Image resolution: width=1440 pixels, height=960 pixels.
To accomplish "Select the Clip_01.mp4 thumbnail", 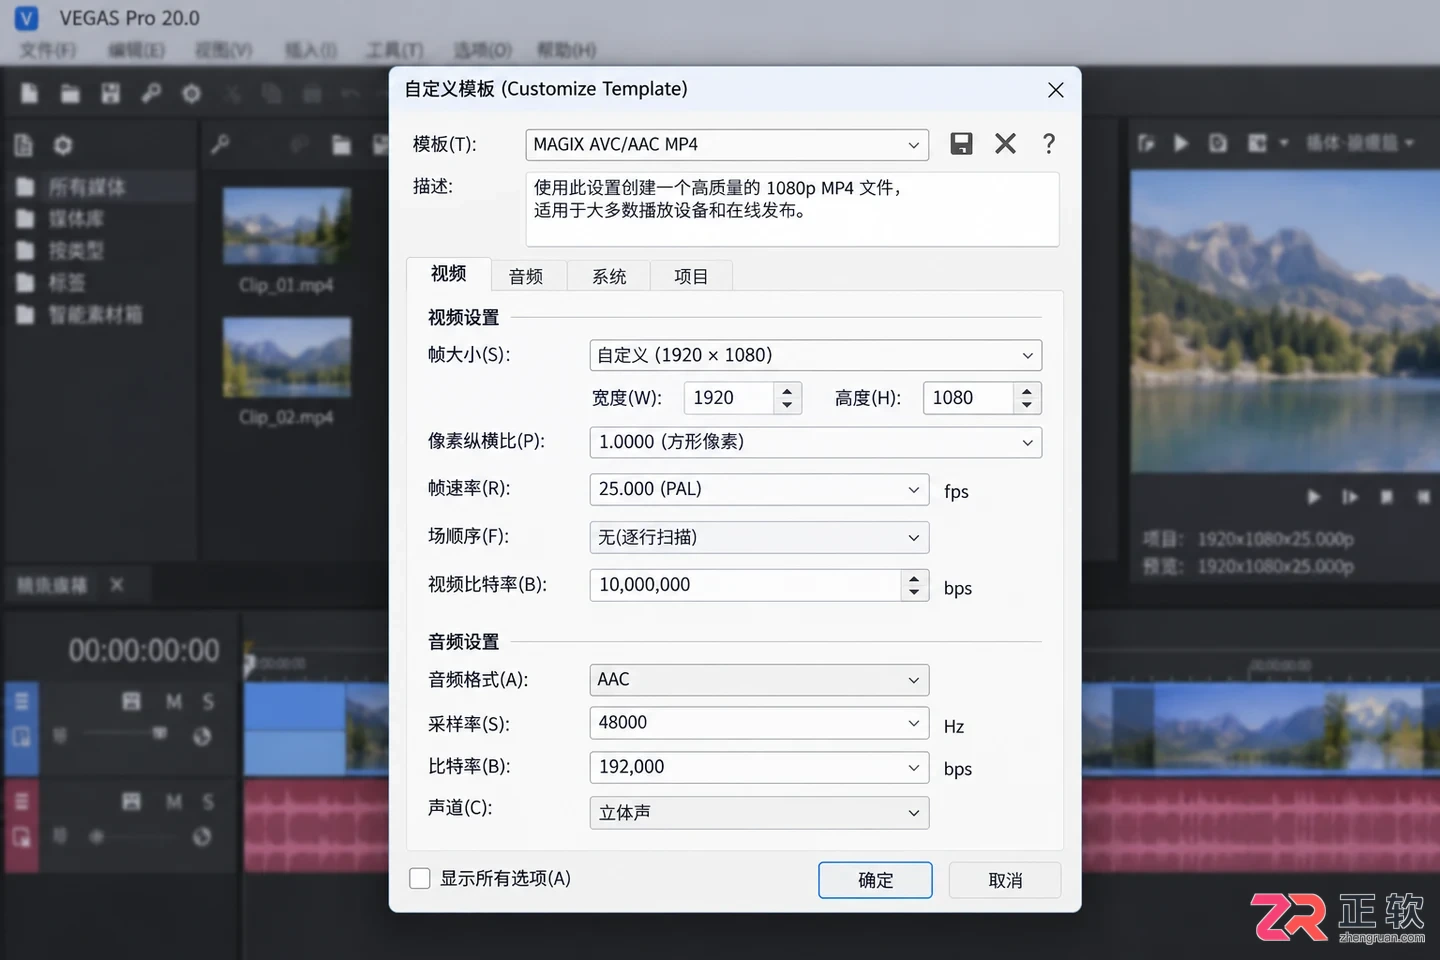I will (x=286, y=226).
